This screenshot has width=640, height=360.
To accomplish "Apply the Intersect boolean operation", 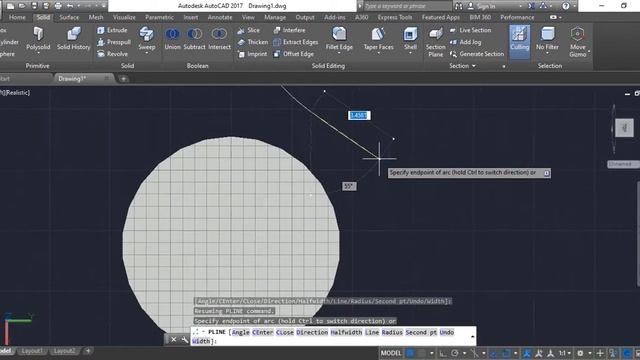I will pos(219,39).
